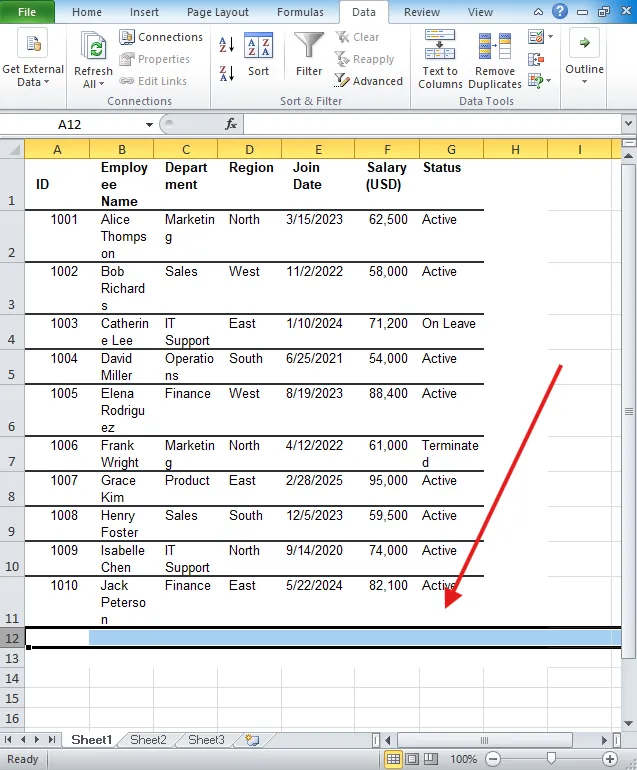The height and width of the screenshot is (770, 637).
Task: Switch to the Formulas tab
Action: pos(300,12)
